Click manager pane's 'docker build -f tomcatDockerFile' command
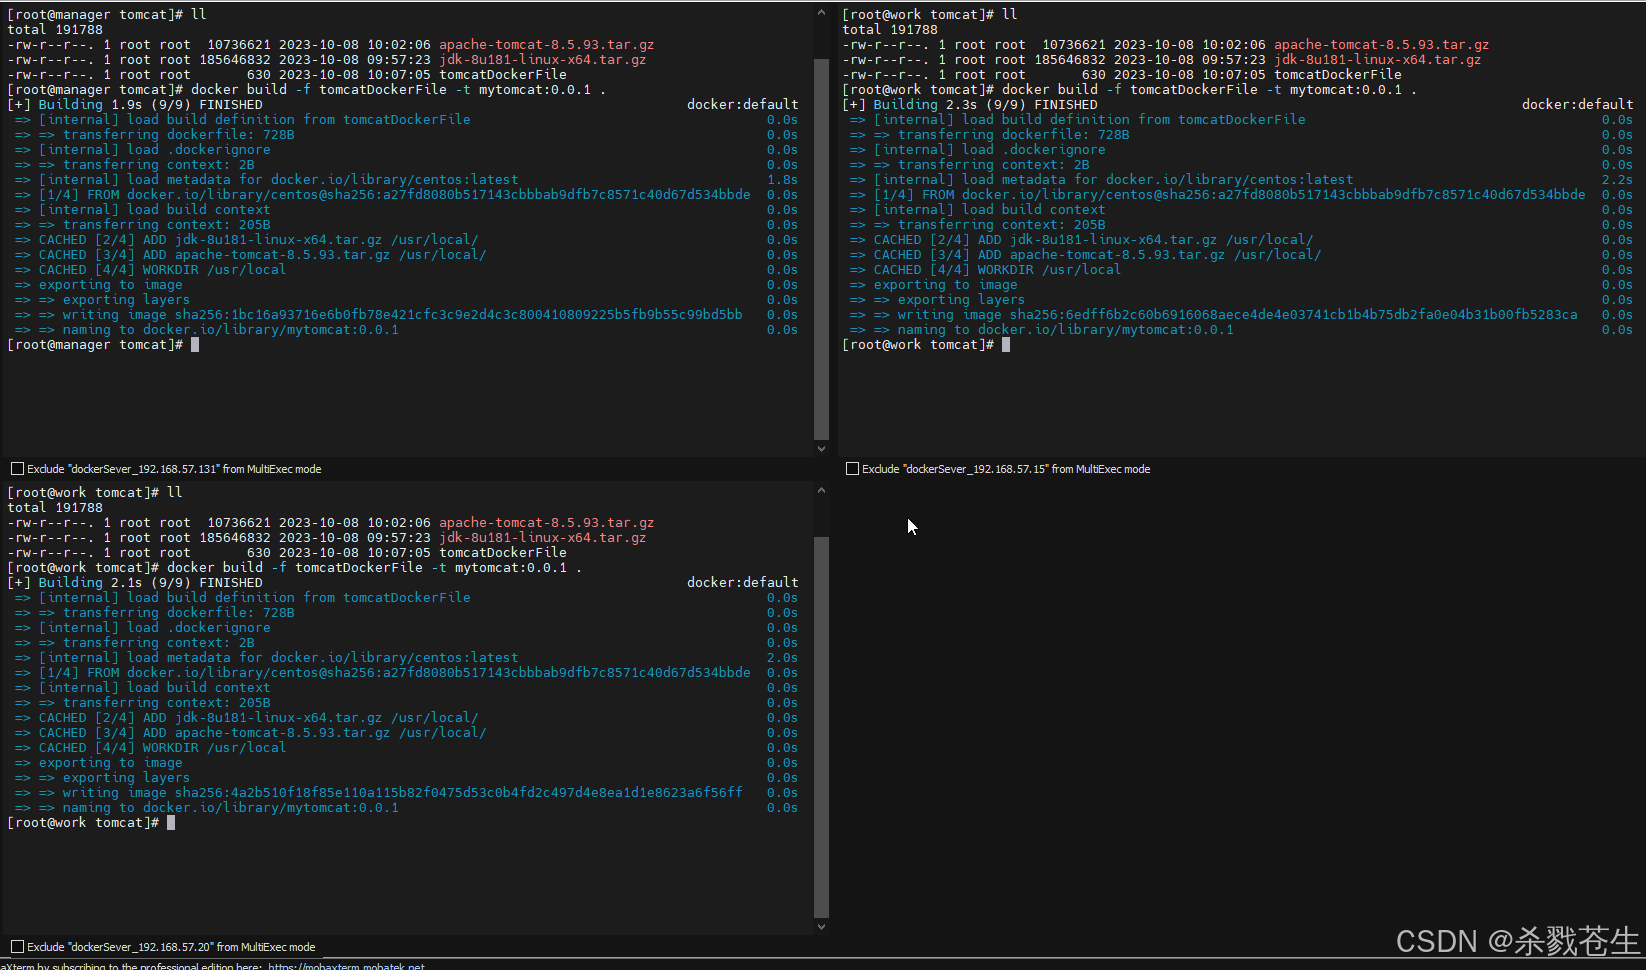Image resolution: width=1646 pixels, height=970 pixels. click(398, 90)
